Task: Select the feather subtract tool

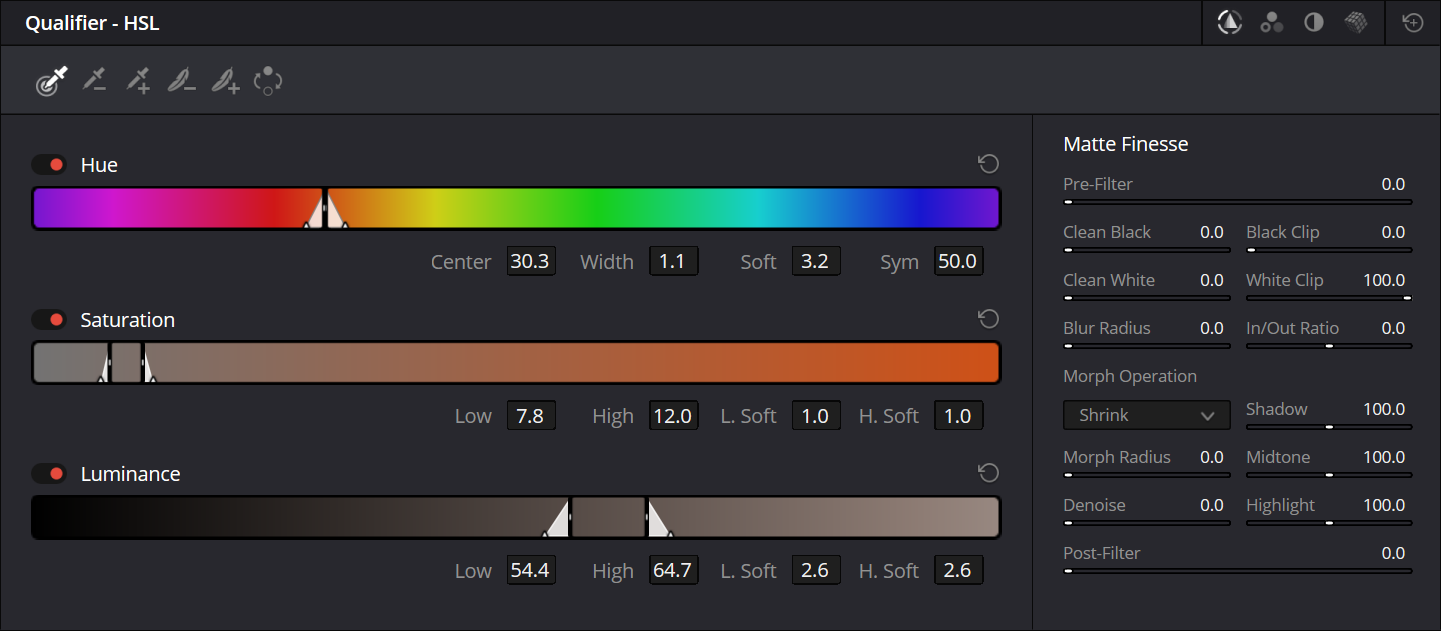Action: 181,82
